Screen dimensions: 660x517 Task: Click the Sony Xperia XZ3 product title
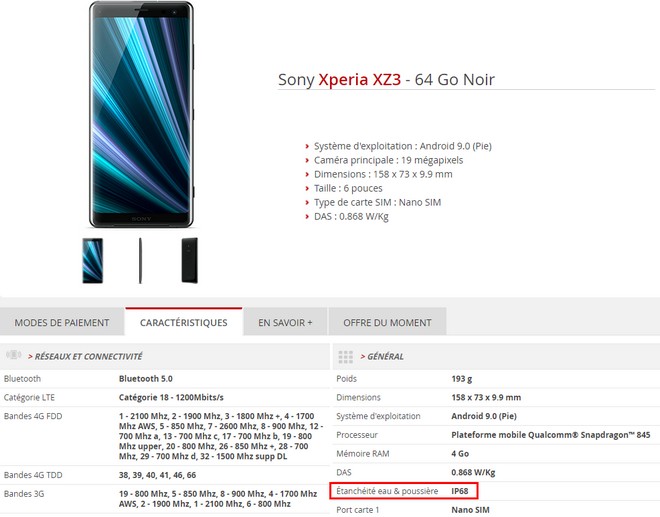386,80
